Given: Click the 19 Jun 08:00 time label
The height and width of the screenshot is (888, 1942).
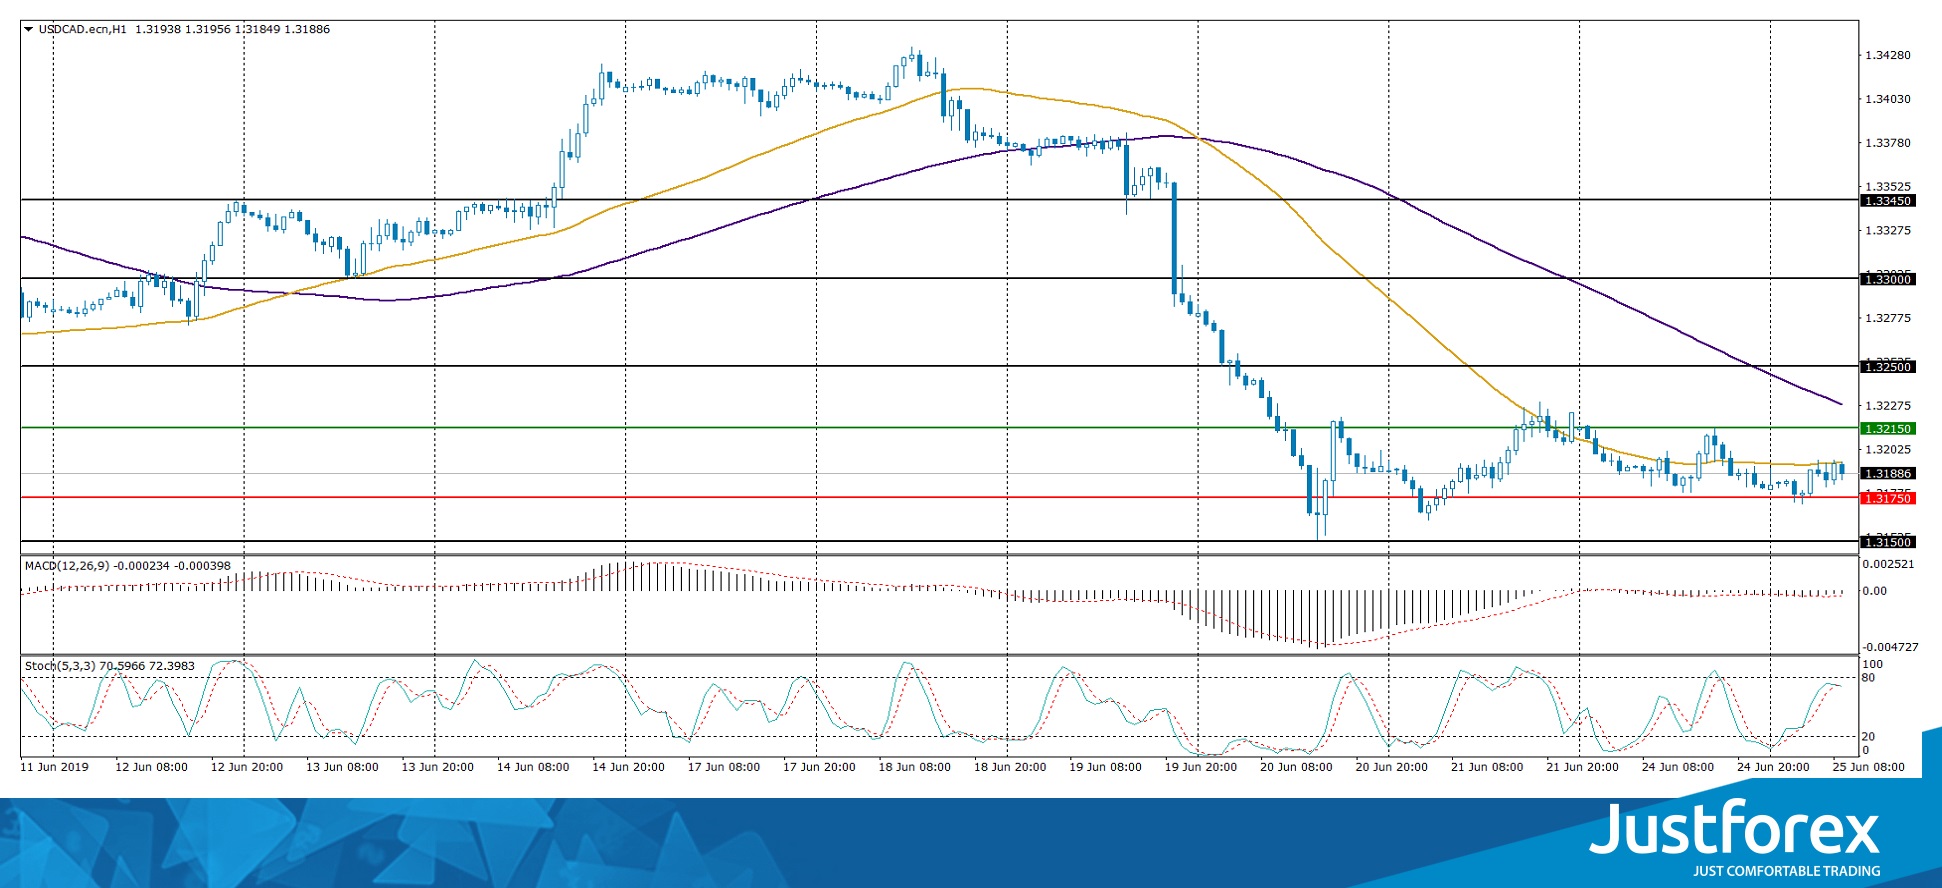Looking at the screenshot, I should point(1105,767).
